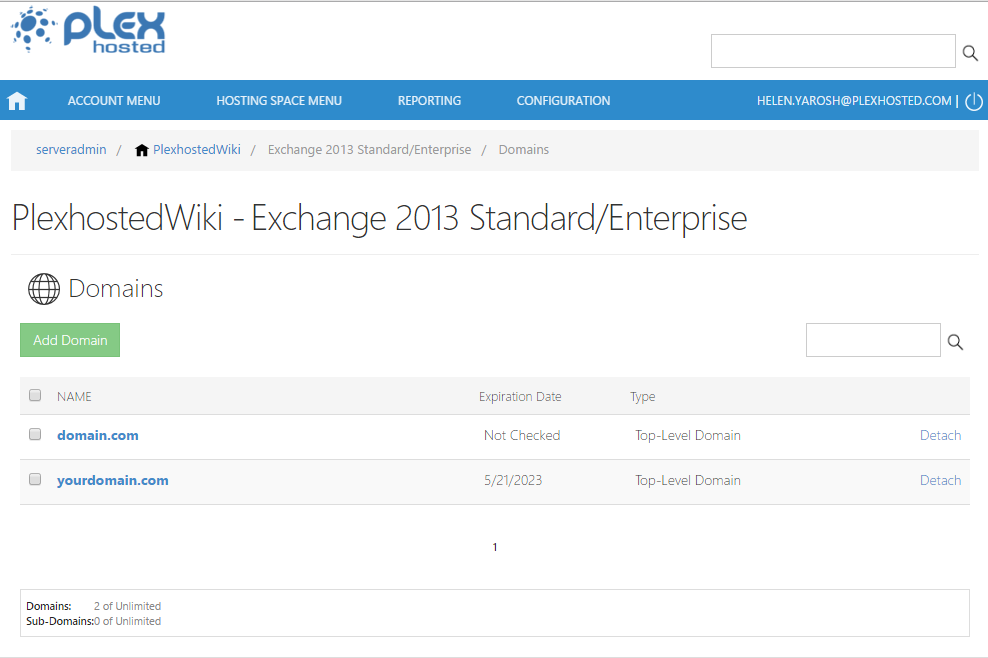Click the page title 'PlexhostedWiki - Exchange 2013 Standard/Enterprise'
The image size is (988, 658).
click(379, 218)
